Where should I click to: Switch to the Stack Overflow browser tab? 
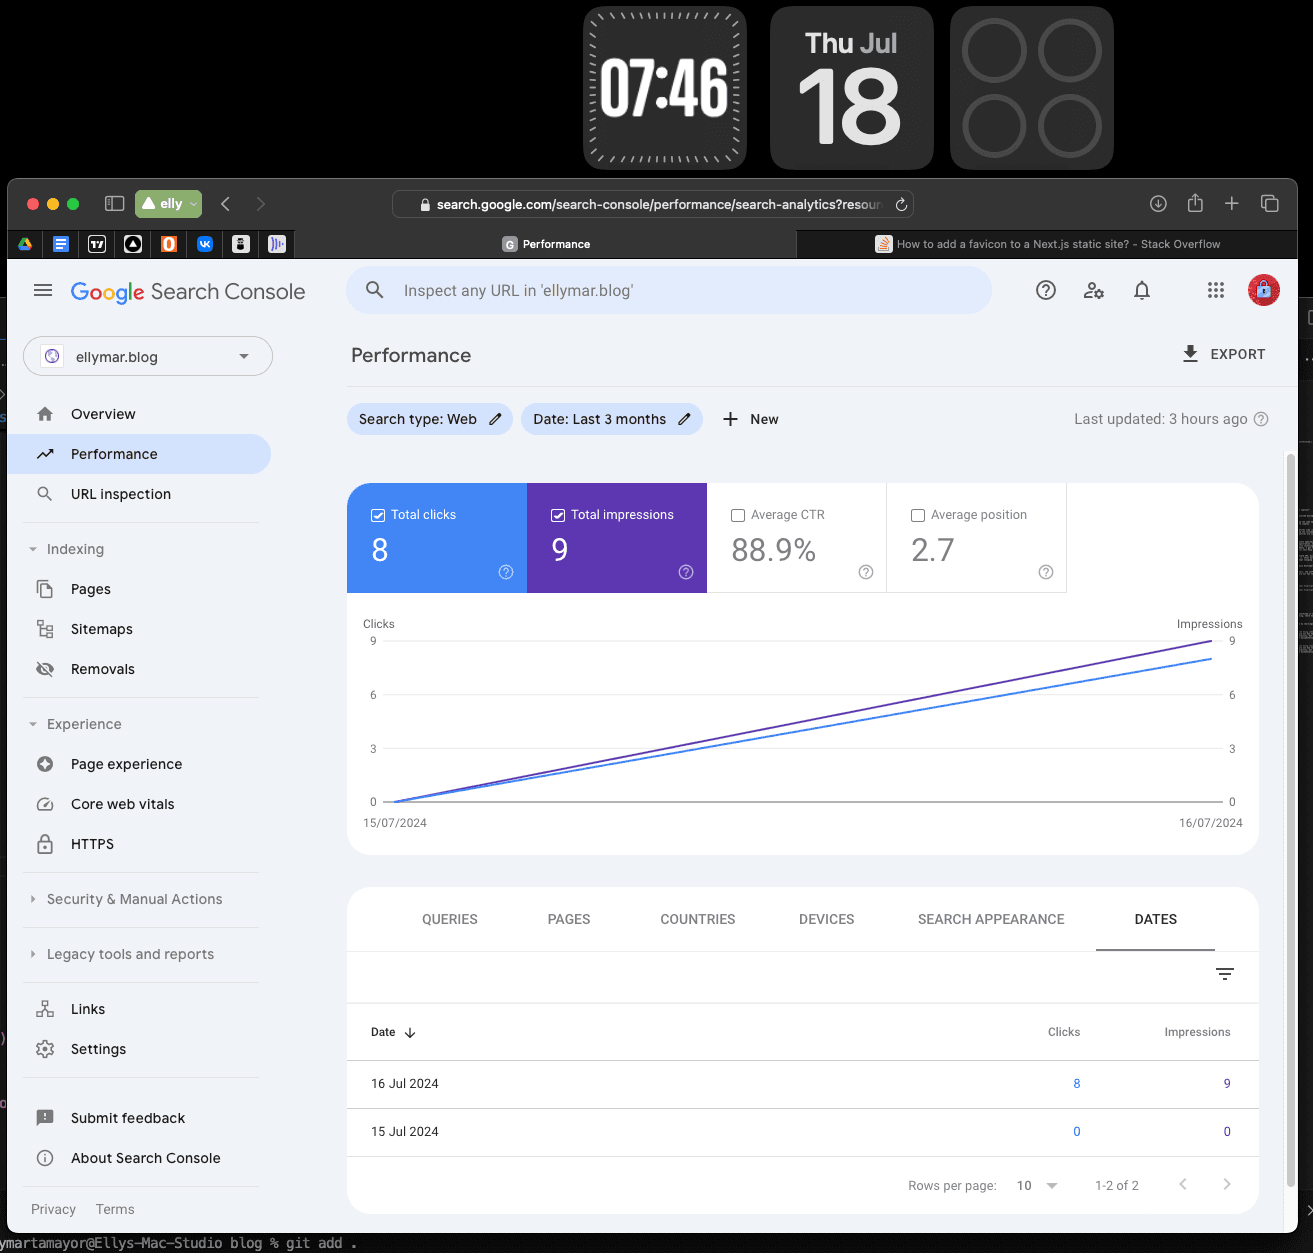click(x=1047, y=244)
